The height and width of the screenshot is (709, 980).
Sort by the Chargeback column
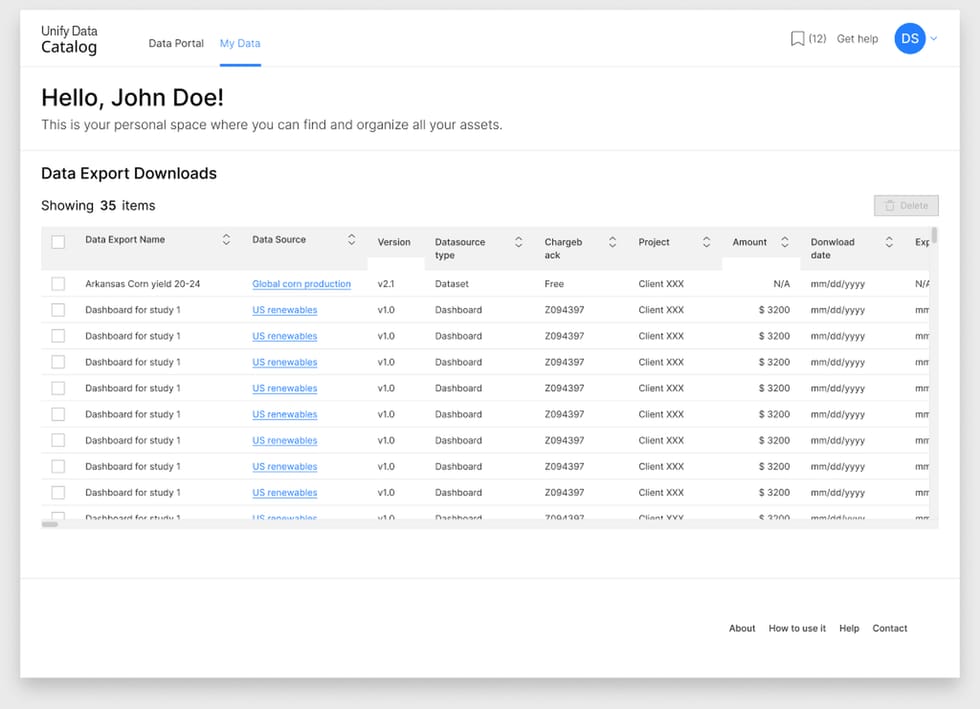[612, 242]
